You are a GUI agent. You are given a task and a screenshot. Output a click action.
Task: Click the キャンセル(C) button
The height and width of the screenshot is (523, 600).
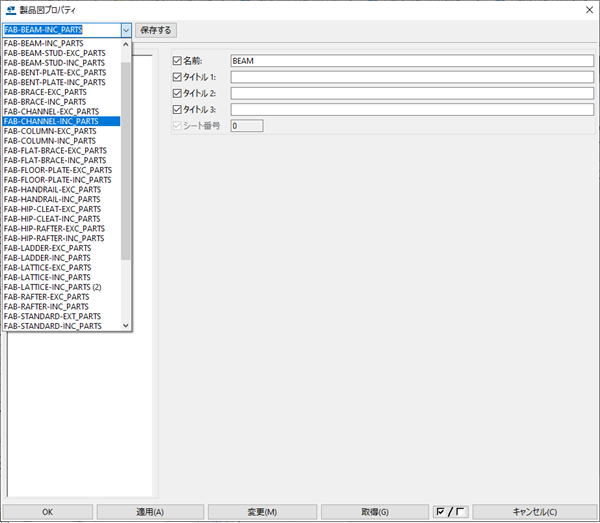pyautogui.click(x=535, y=512)
